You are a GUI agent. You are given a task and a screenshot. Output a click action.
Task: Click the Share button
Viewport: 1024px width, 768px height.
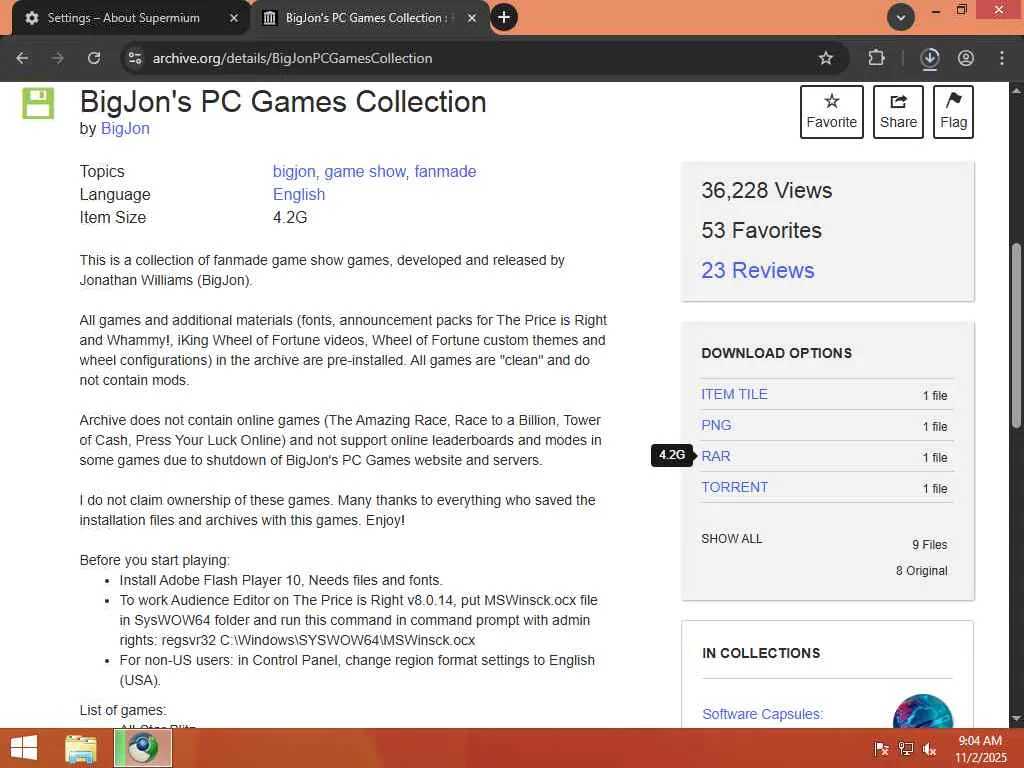pyautogui.click(x=898, y=112)
